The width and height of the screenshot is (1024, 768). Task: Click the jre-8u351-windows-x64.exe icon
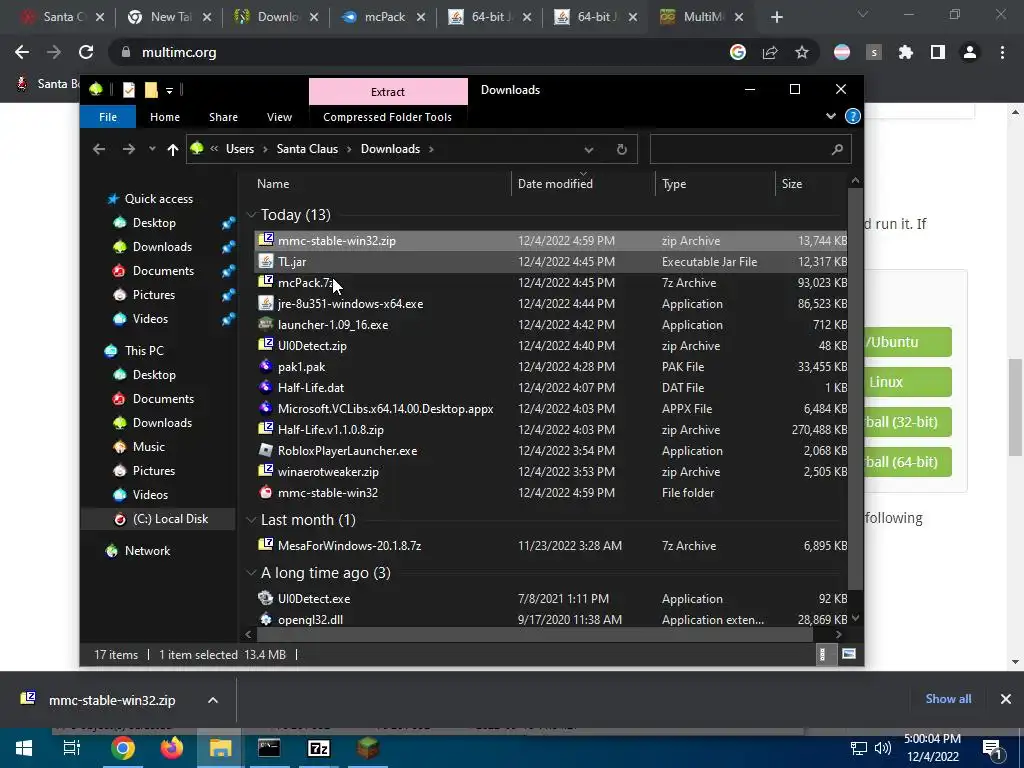point(266,303)
